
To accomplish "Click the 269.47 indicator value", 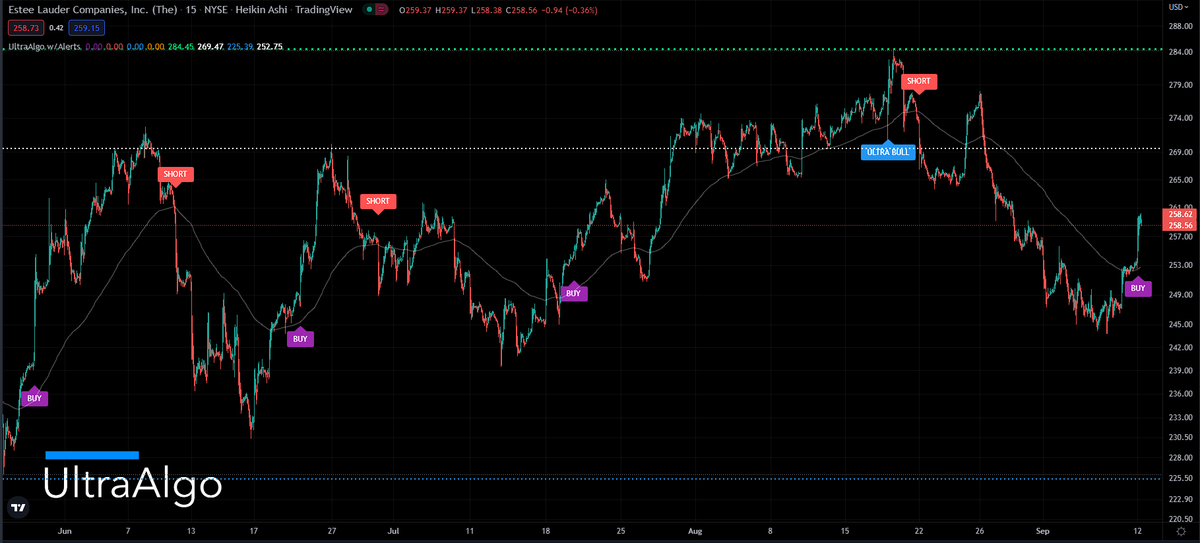I will point(210,46).
